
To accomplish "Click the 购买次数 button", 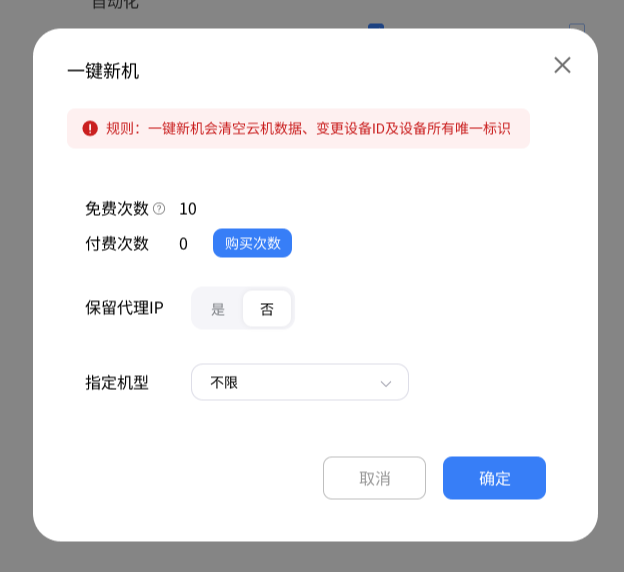I will [x=252, y=243].
